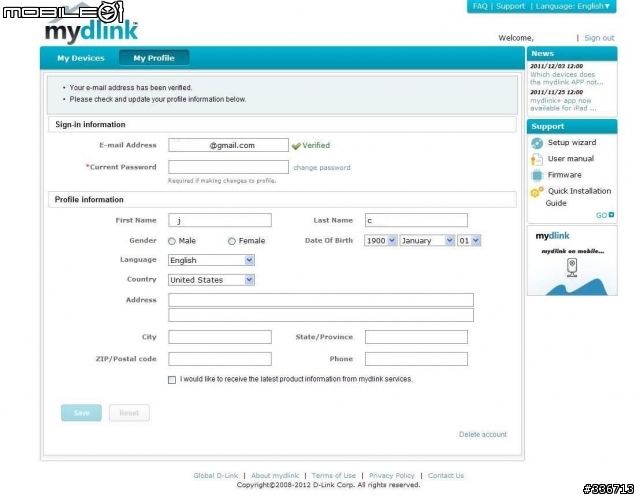
Task: Open the site Language: English menu at top
Action: pyautogui.click(x=573, y=6)
